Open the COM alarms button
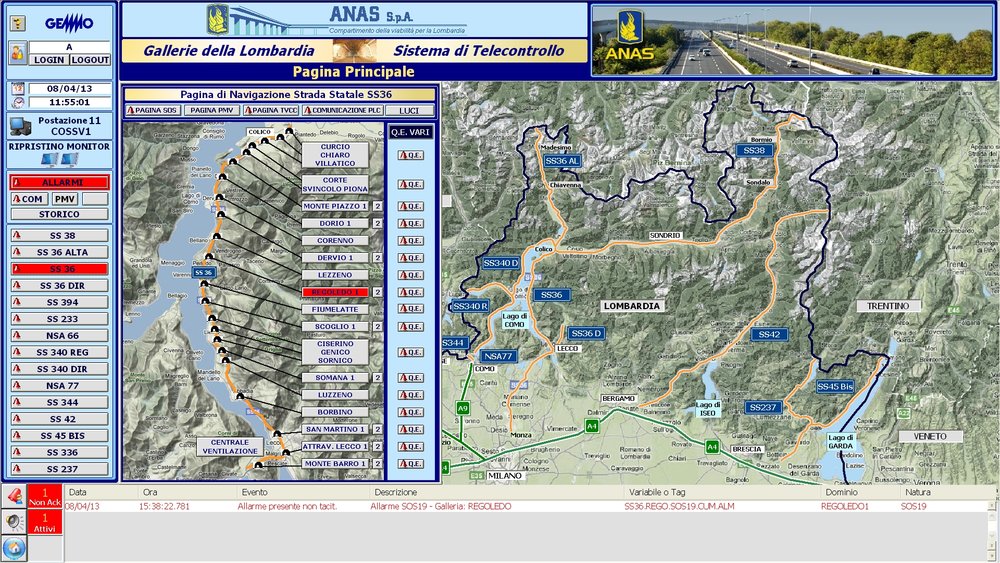Screen dimensions: 1000x563 (x=28, y=199)
